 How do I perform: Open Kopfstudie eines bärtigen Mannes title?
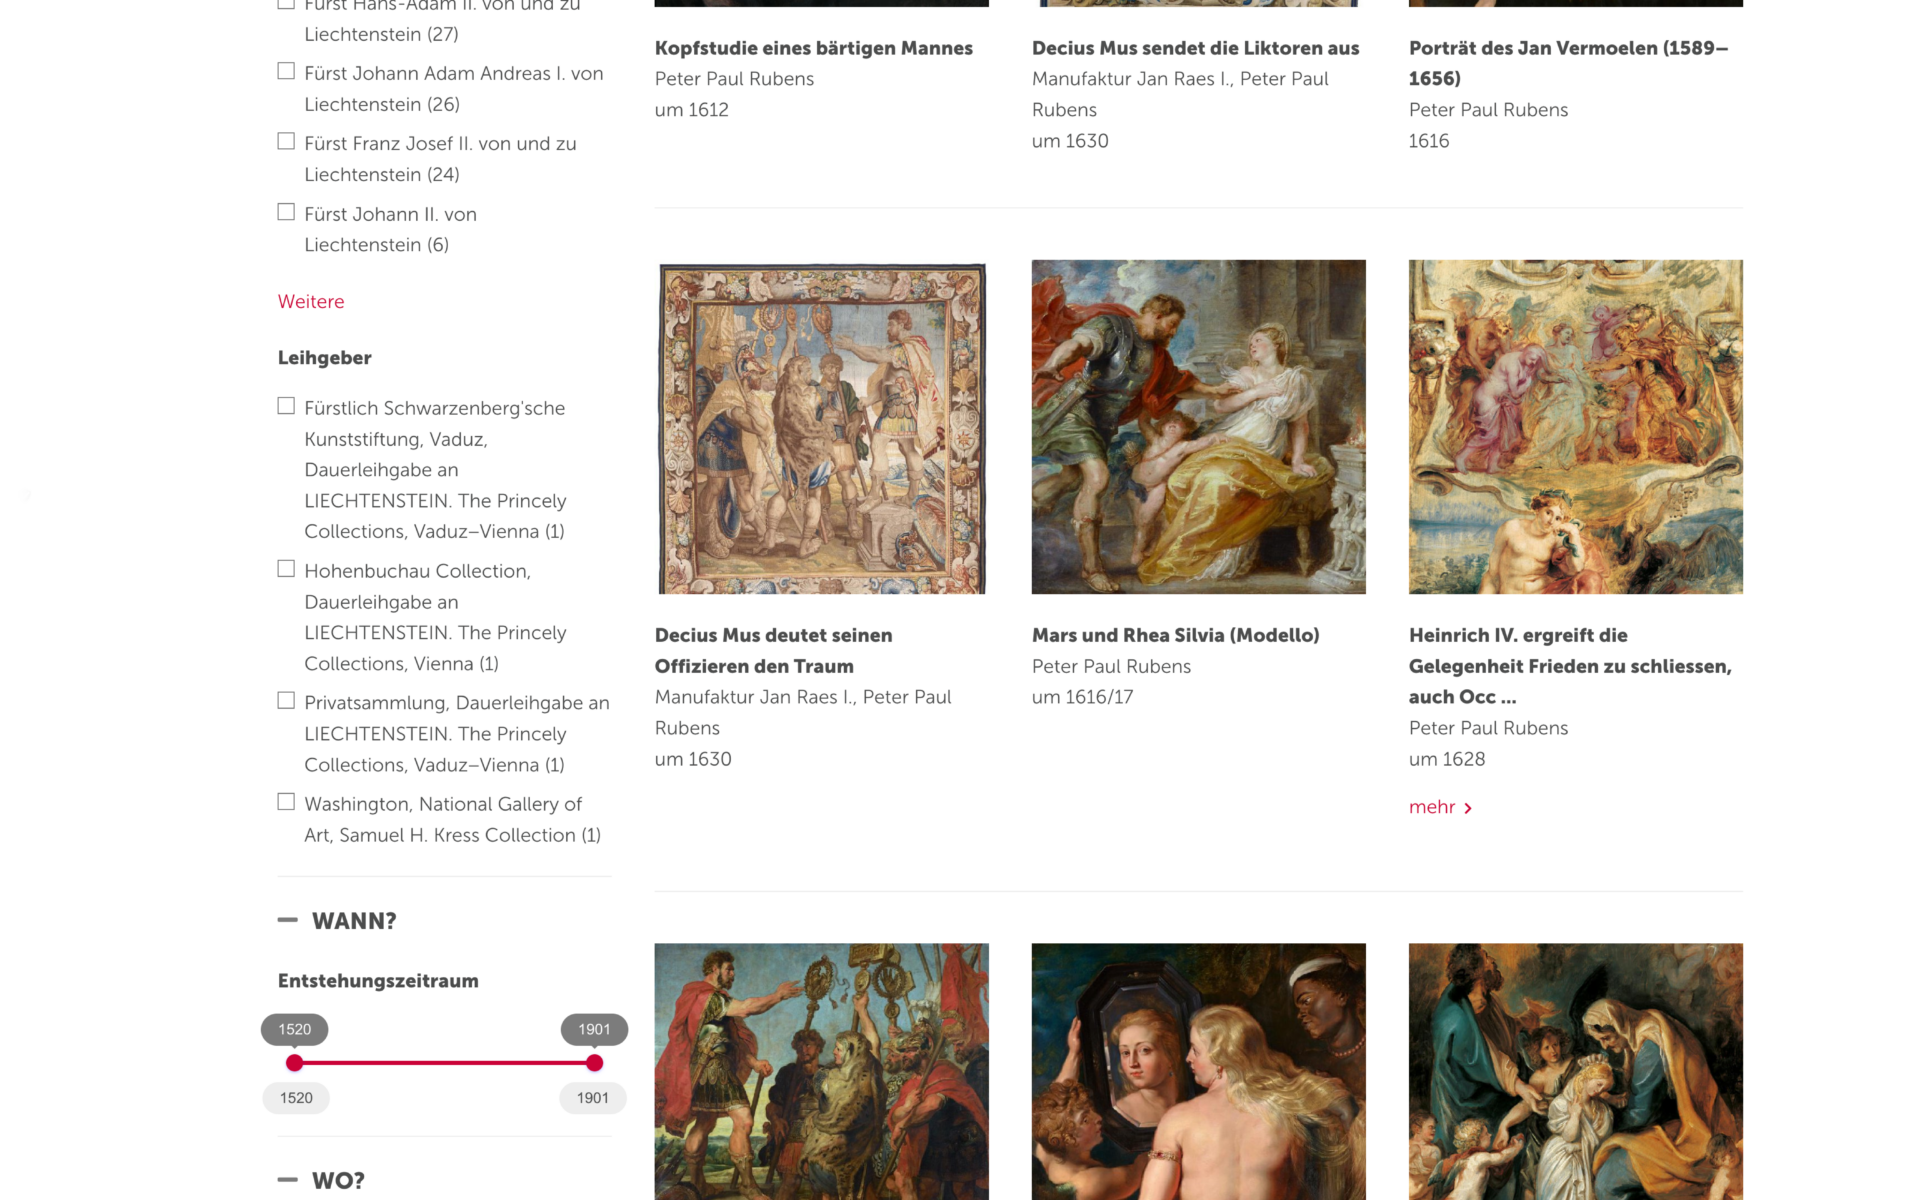[x=814, y=48]
